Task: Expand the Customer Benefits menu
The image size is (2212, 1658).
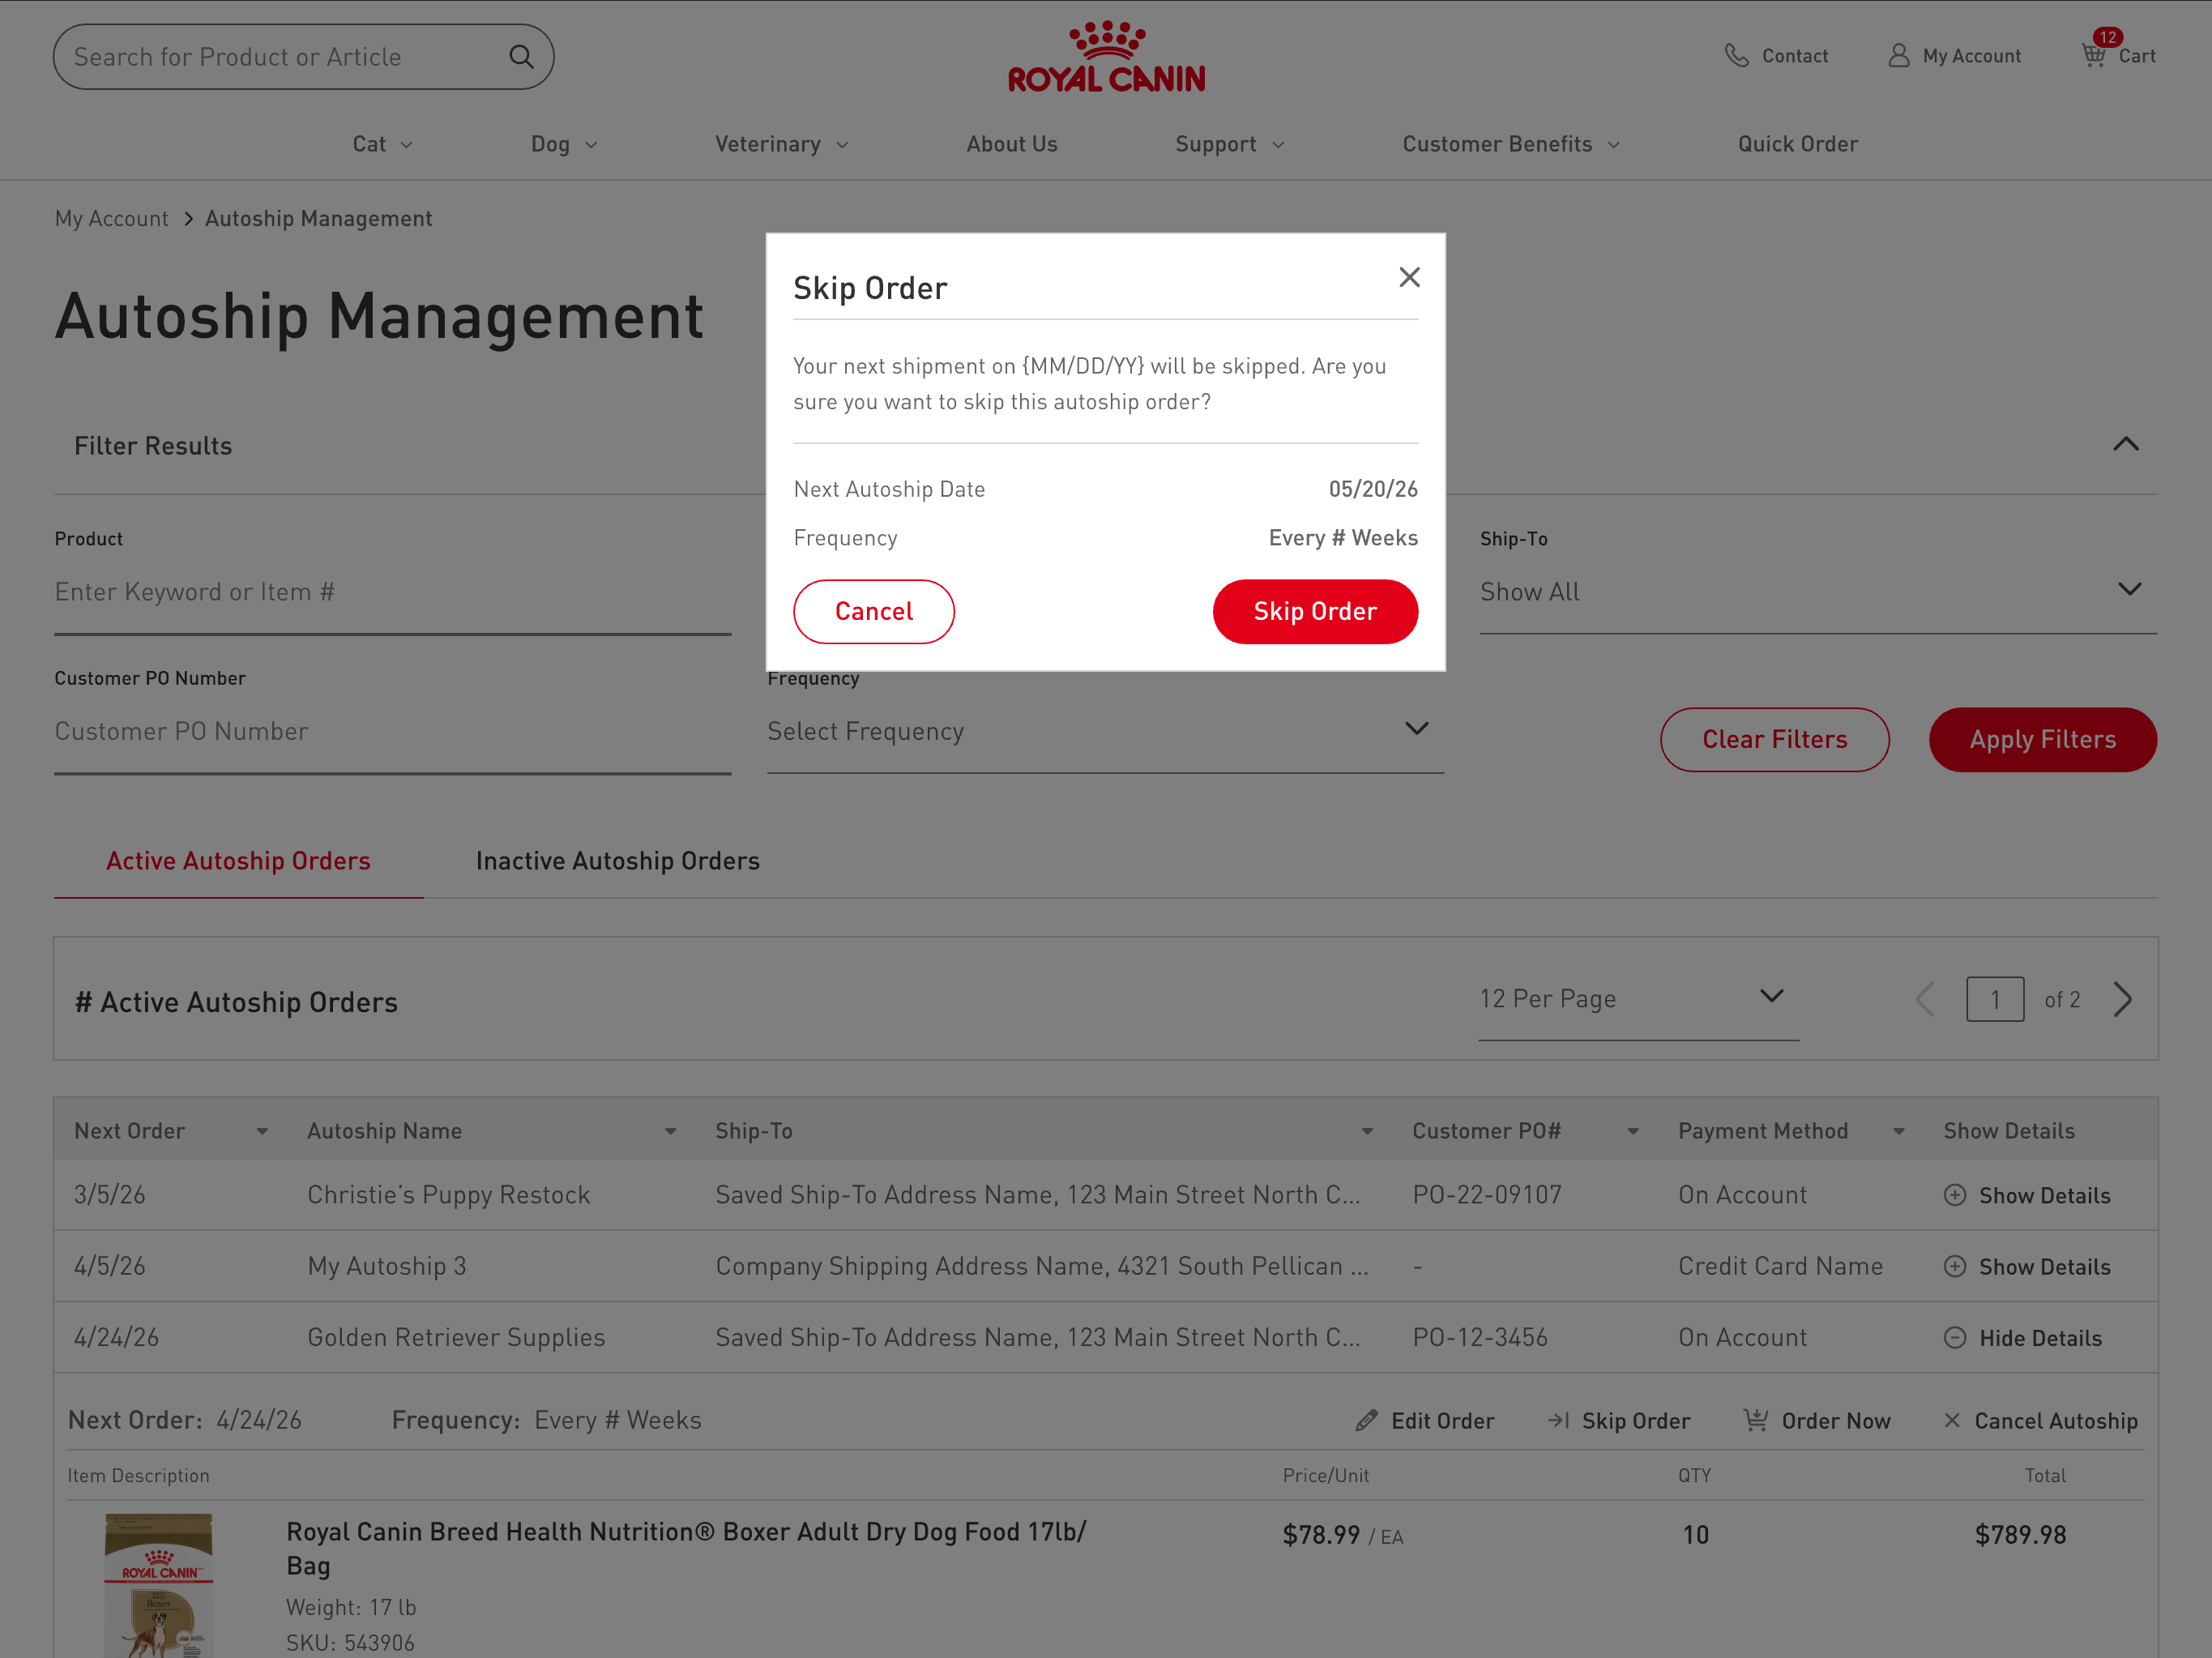Action: tap(1511, 144)
